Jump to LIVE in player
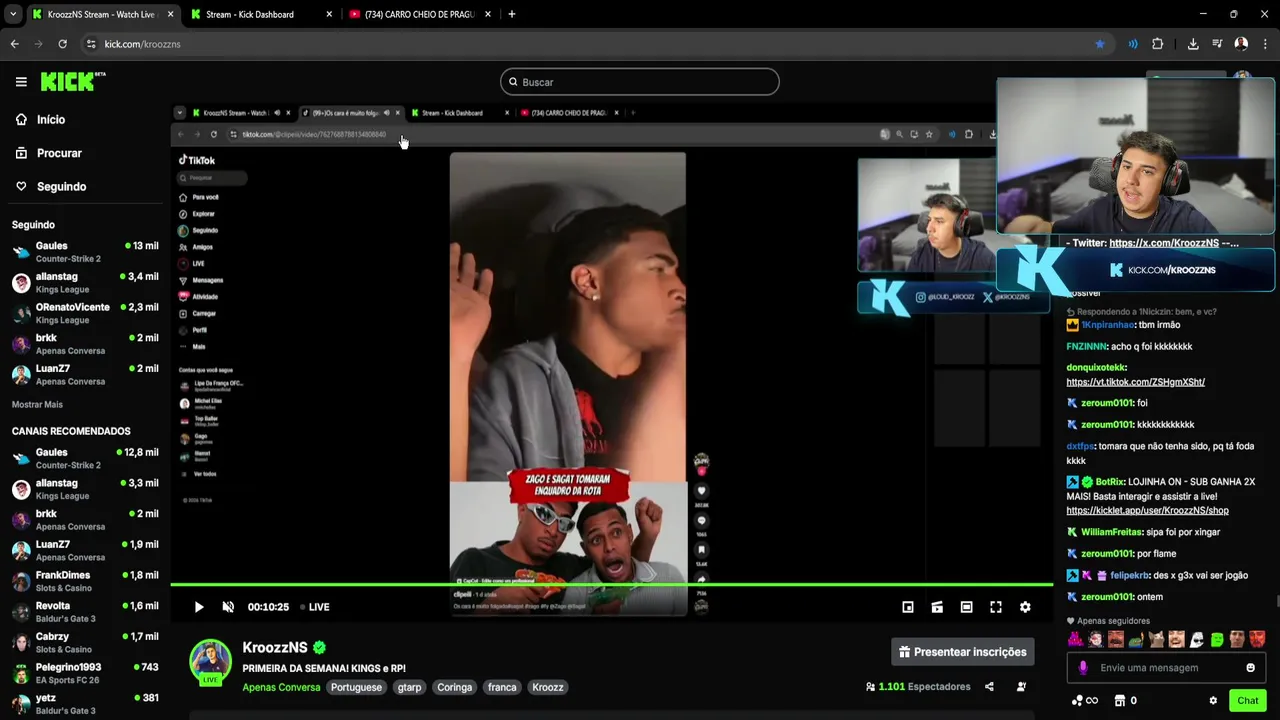Image resolution: width=1280 pixels, height=720 pixels. pyautogui.click(x=314, y=607)
